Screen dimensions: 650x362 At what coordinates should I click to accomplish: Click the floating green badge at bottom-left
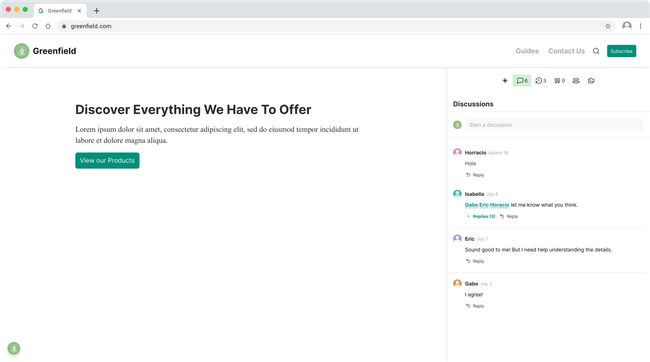click(14, 348)
